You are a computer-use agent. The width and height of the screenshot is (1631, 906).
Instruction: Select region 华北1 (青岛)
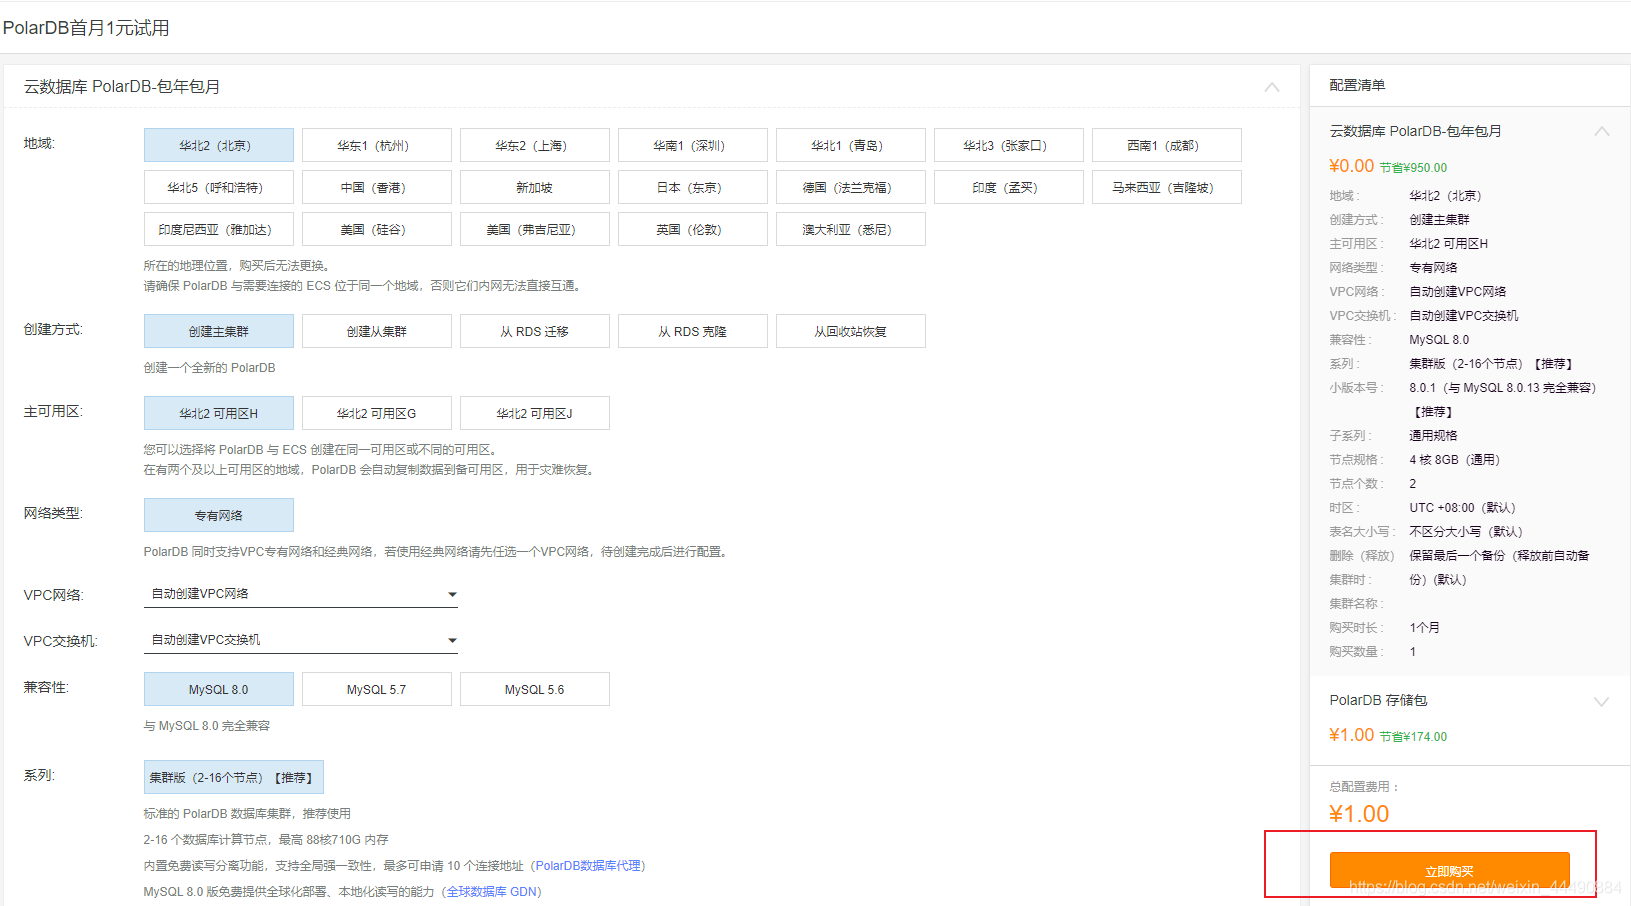(850, 145)
